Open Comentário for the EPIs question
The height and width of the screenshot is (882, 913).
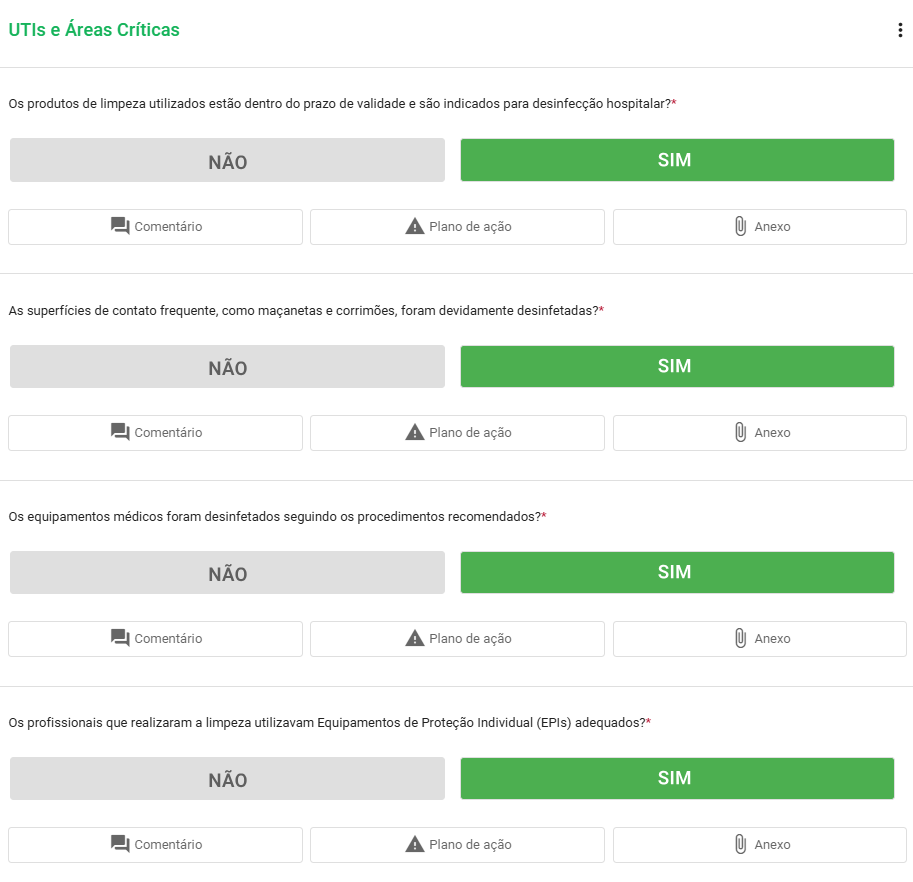(x=155, y=843)
